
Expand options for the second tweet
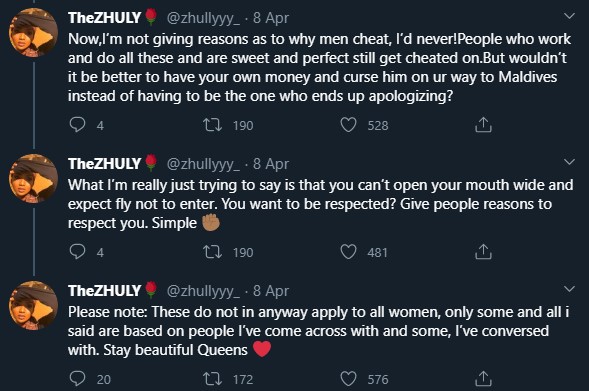pyautogui.click(x=569, y=162)
